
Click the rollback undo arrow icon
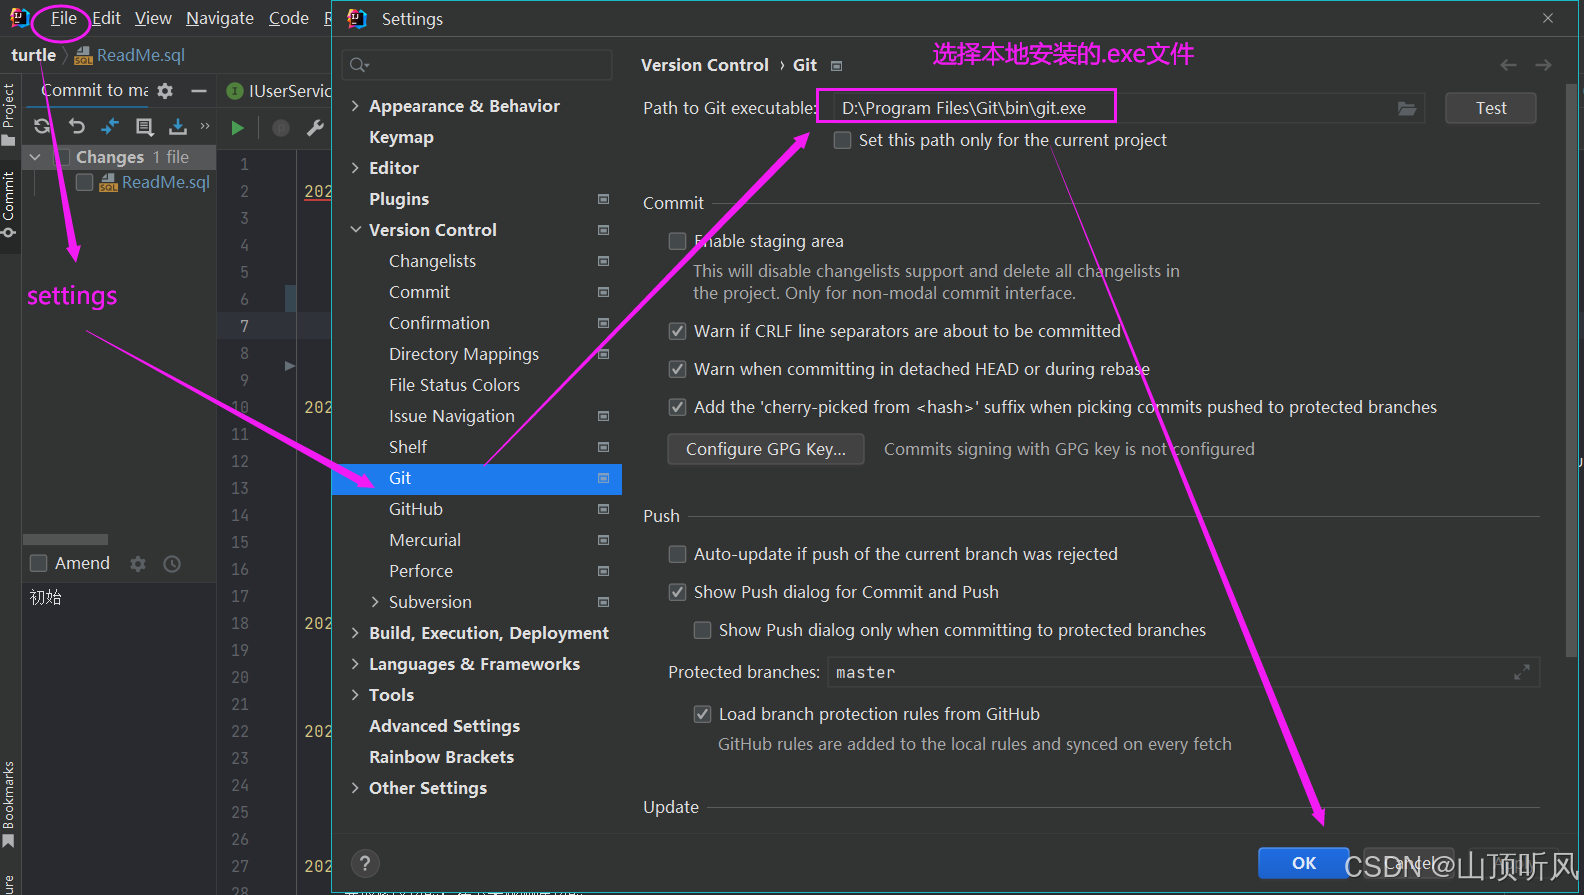click(76, 126)
